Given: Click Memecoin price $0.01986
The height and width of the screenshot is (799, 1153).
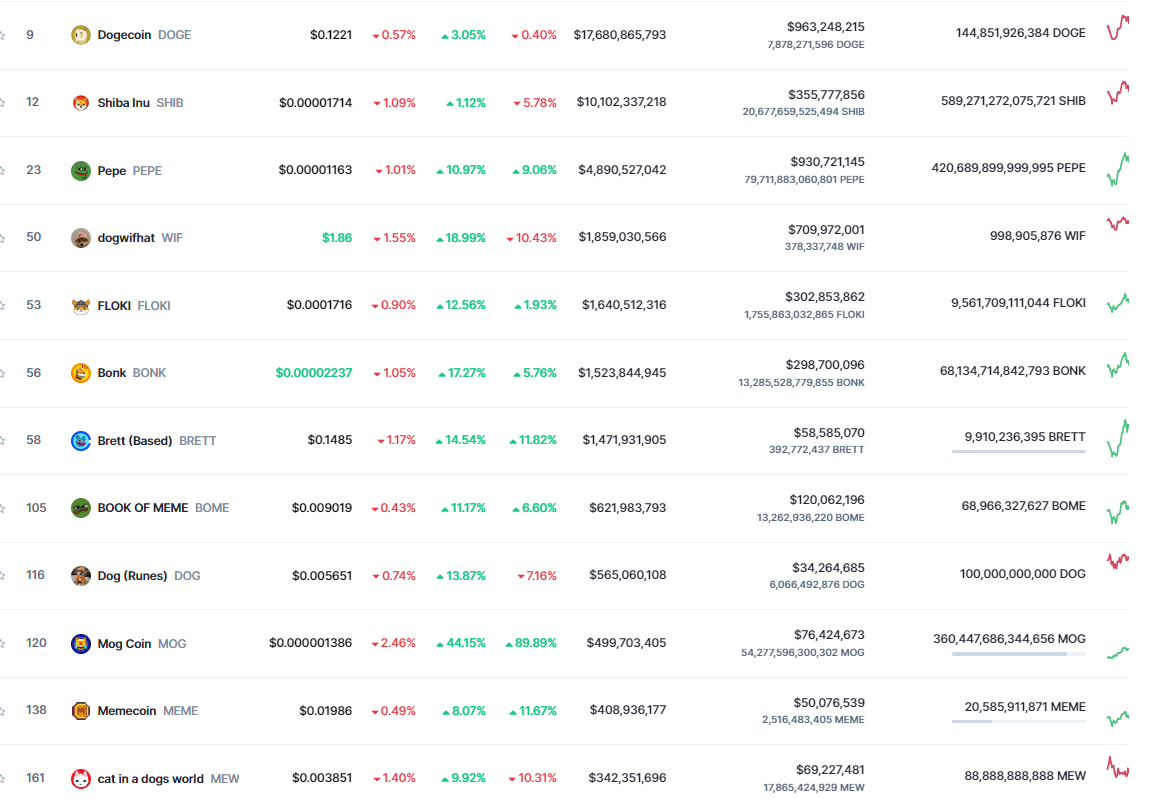Looking at the screenshot, I should tap(326, 711).
